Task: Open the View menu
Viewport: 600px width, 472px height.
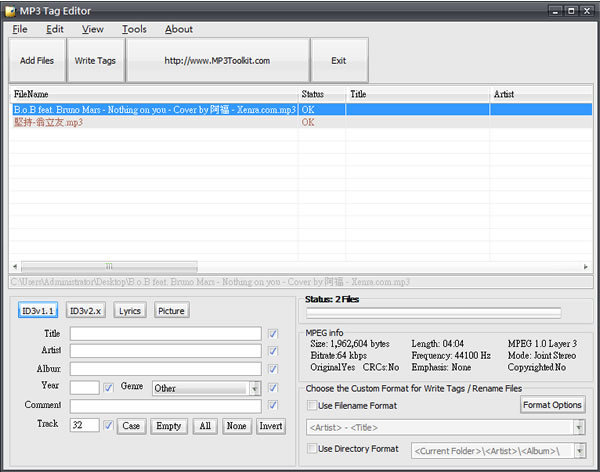Action: pyautogui.click(x=93, y=29)
